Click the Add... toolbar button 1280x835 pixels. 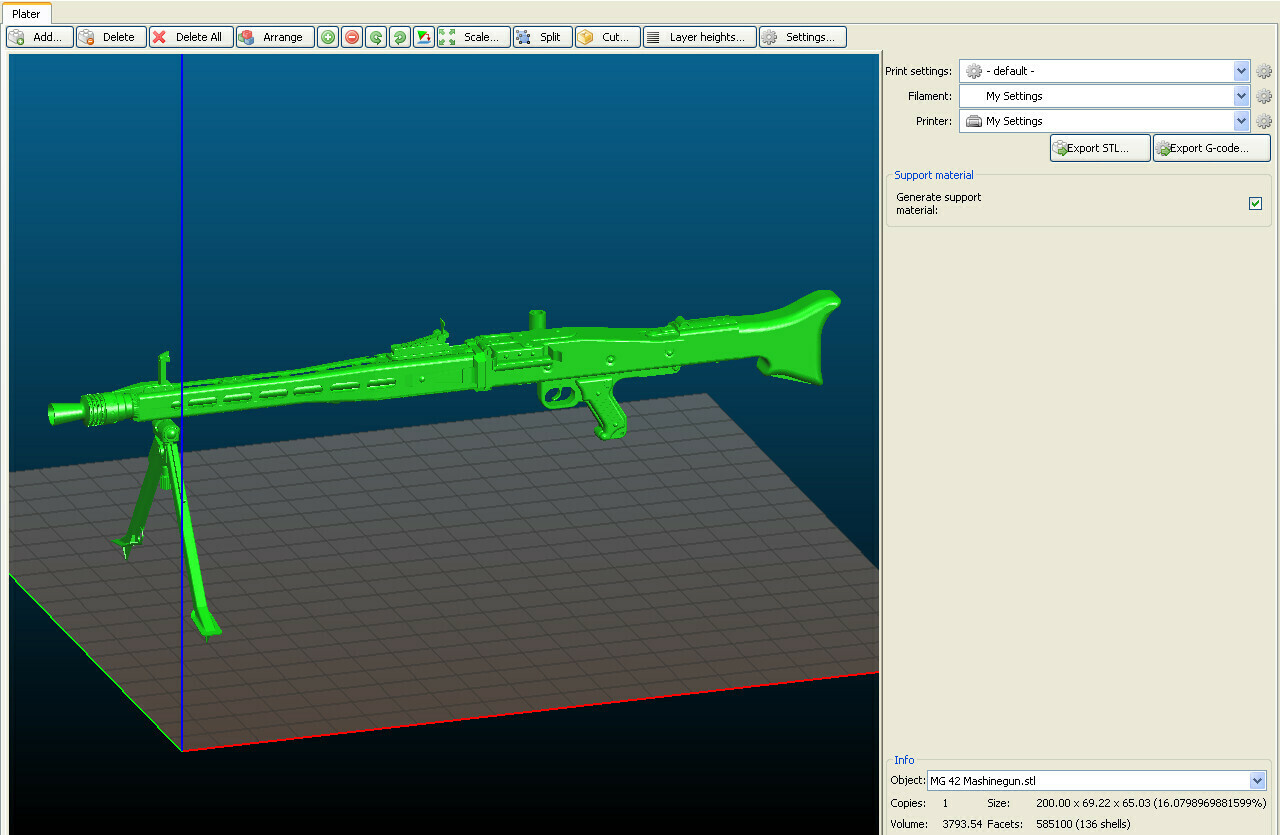pyautogui.click(x=40, y=37)
